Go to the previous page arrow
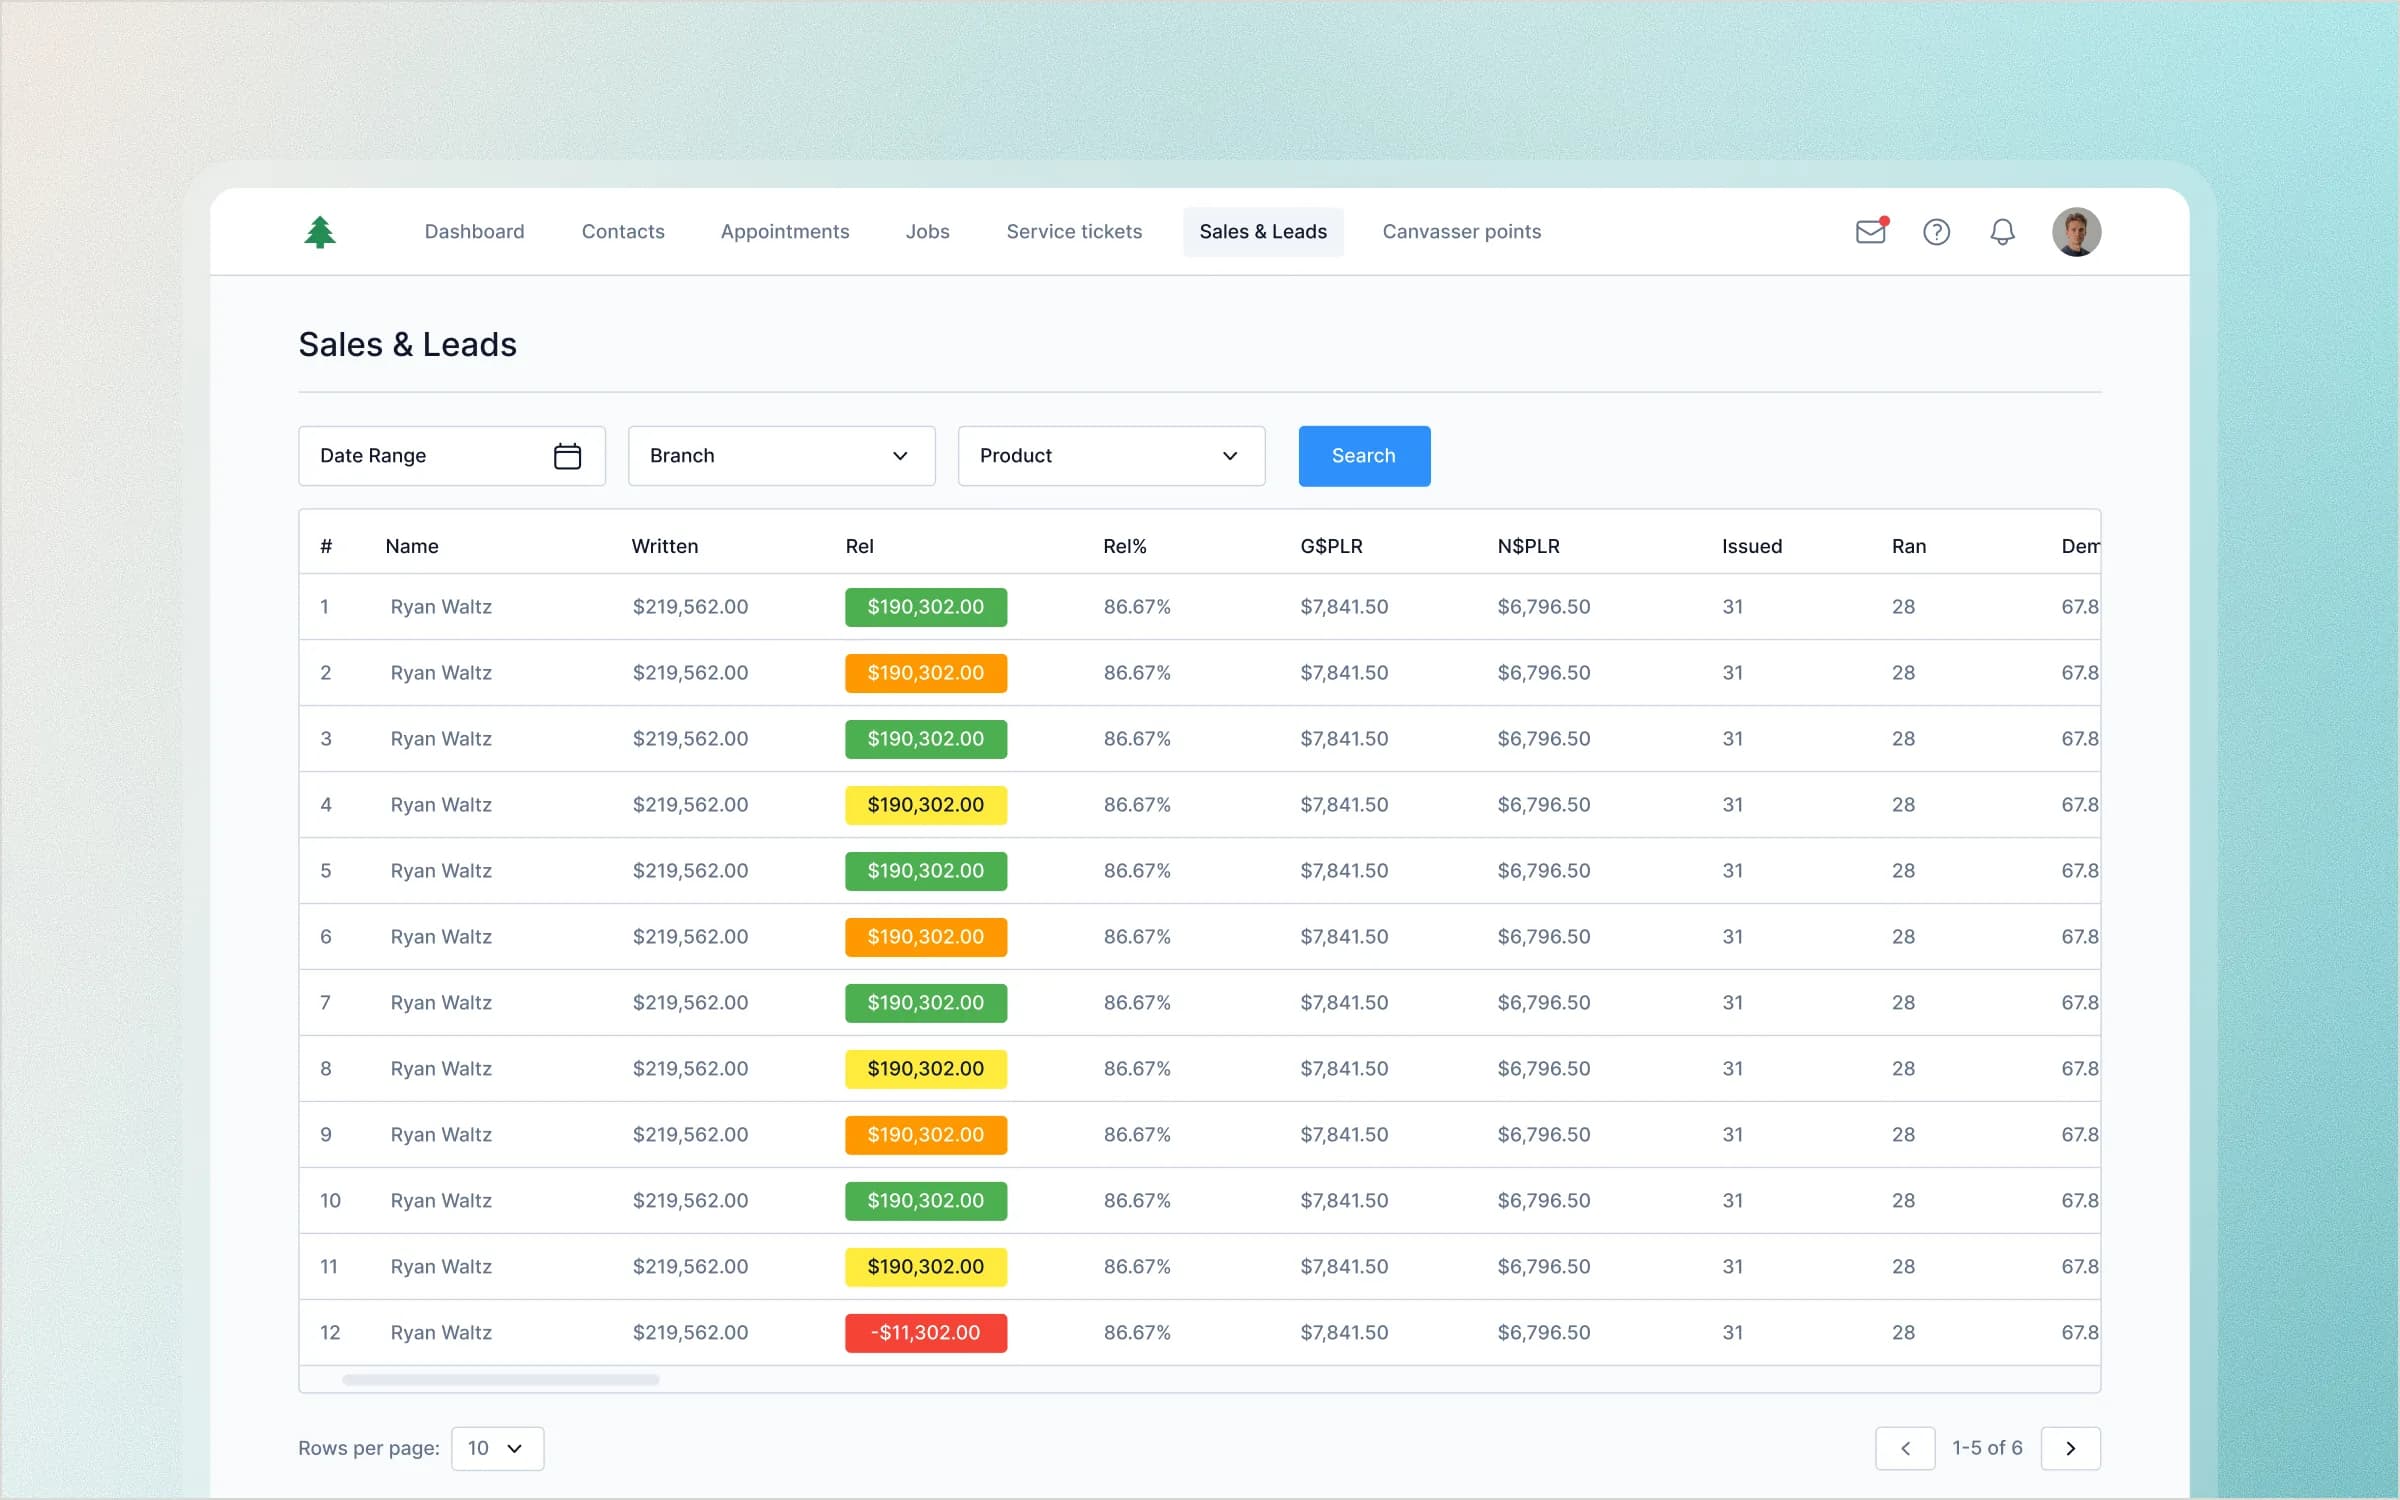This screenshot has width=2400, height=1500. click(x=1905, y=1448)
